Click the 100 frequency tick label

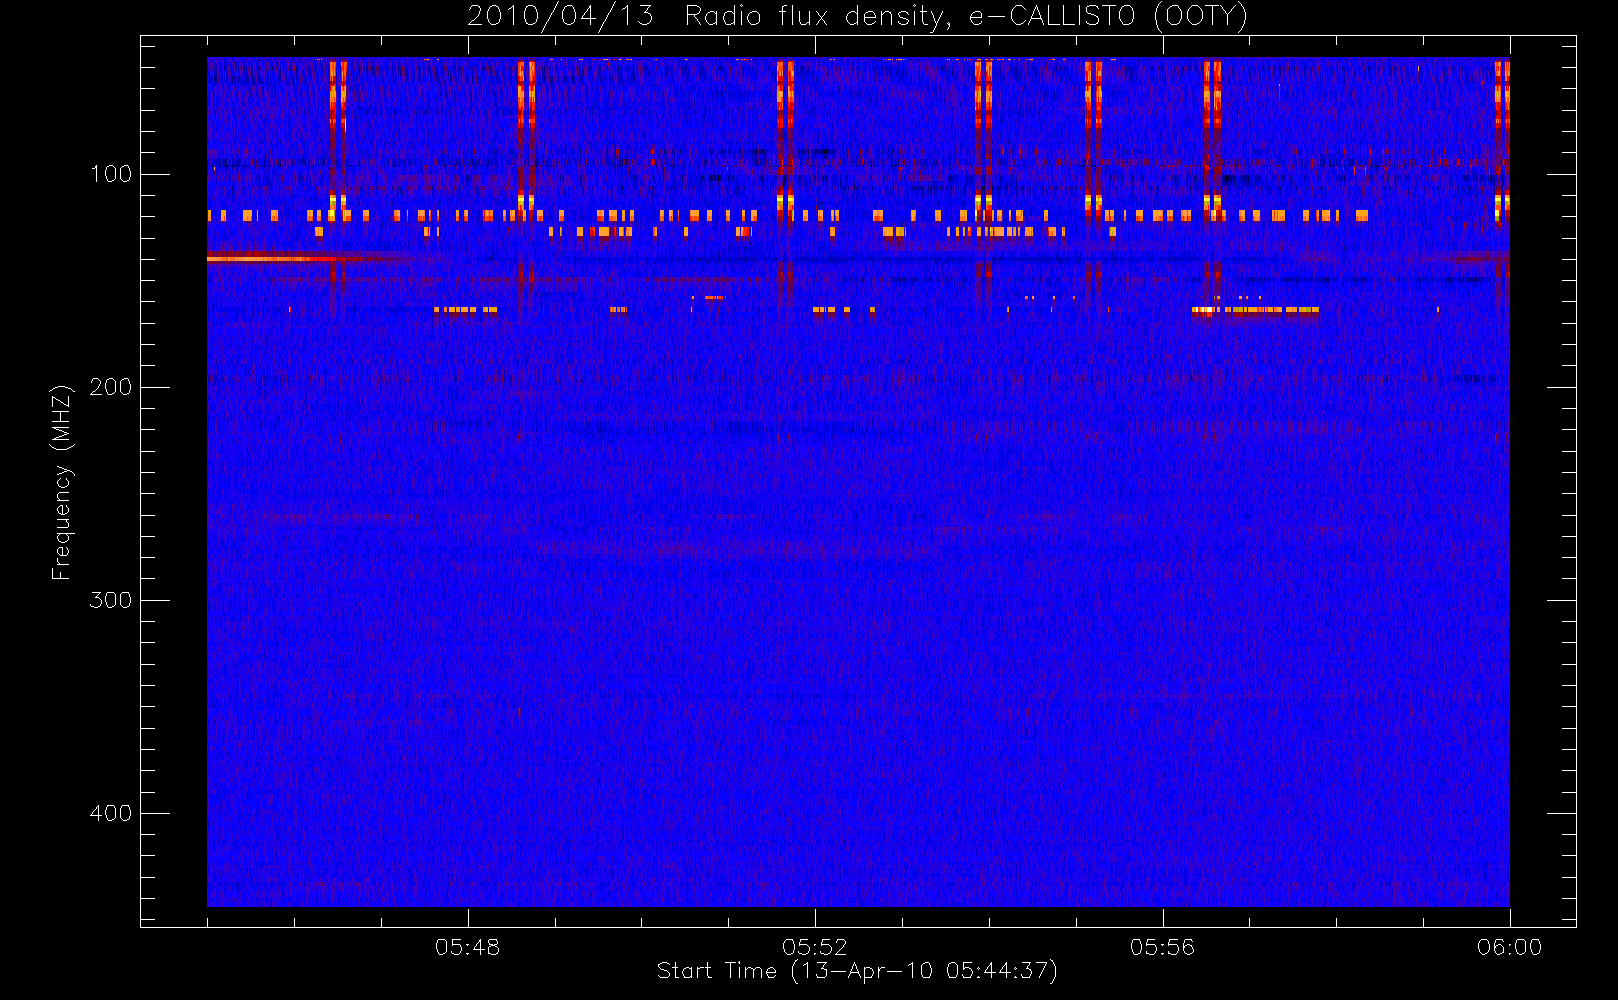coord(111,174)
